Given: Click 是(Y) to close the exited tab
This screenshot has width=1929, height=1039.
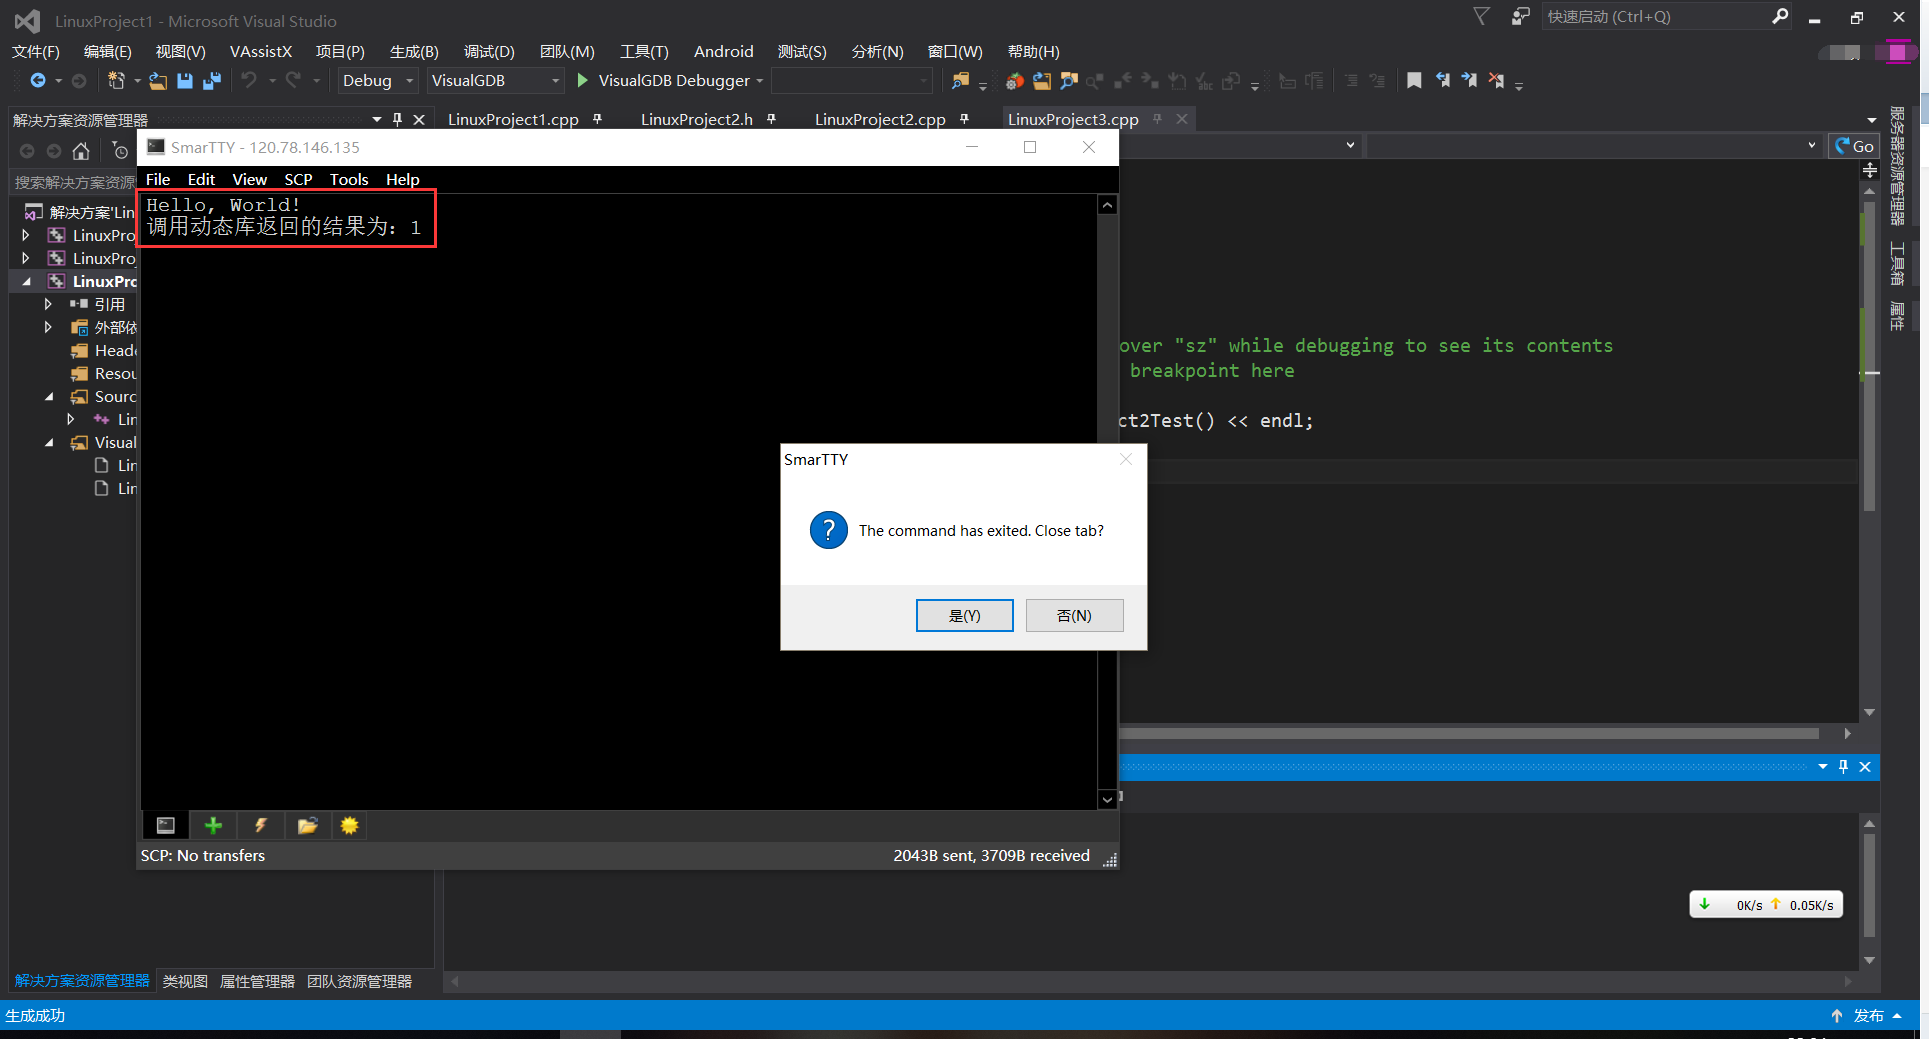Looking at the screenshot, I should pos(963,615).
